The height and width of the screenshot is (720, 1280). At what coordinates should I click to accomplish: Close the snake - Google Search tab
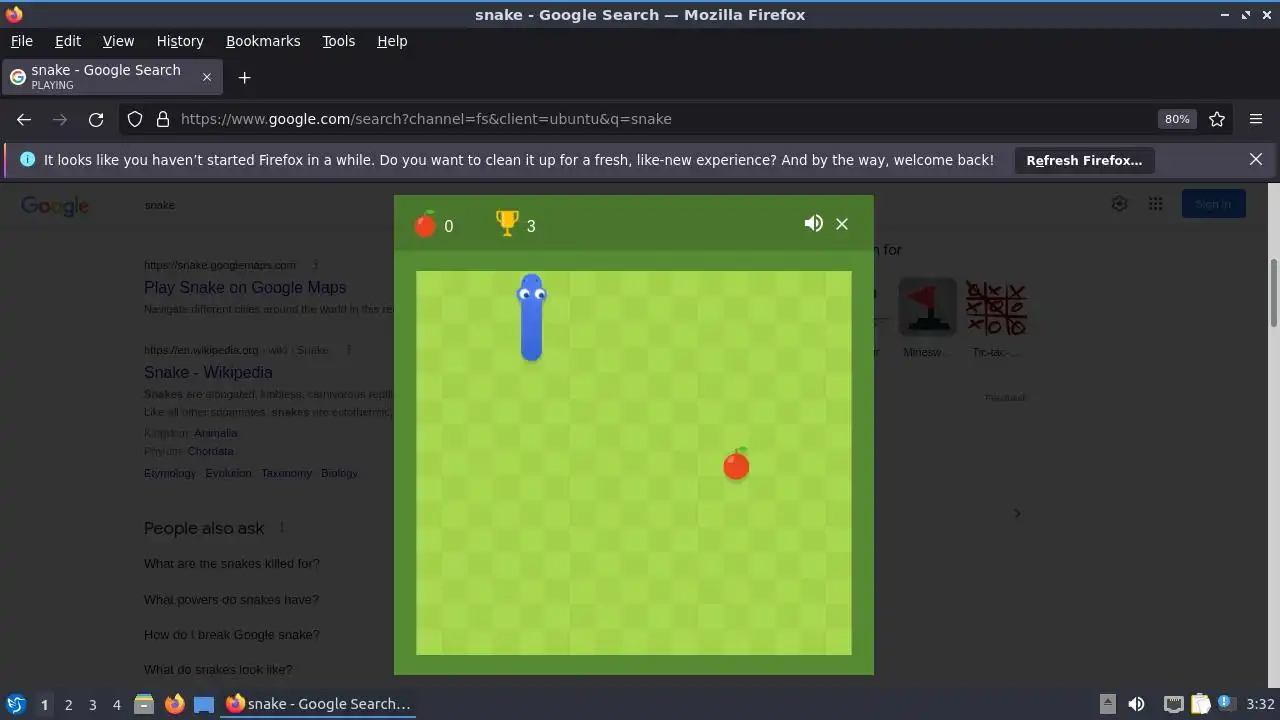click(x=207, y=77)
